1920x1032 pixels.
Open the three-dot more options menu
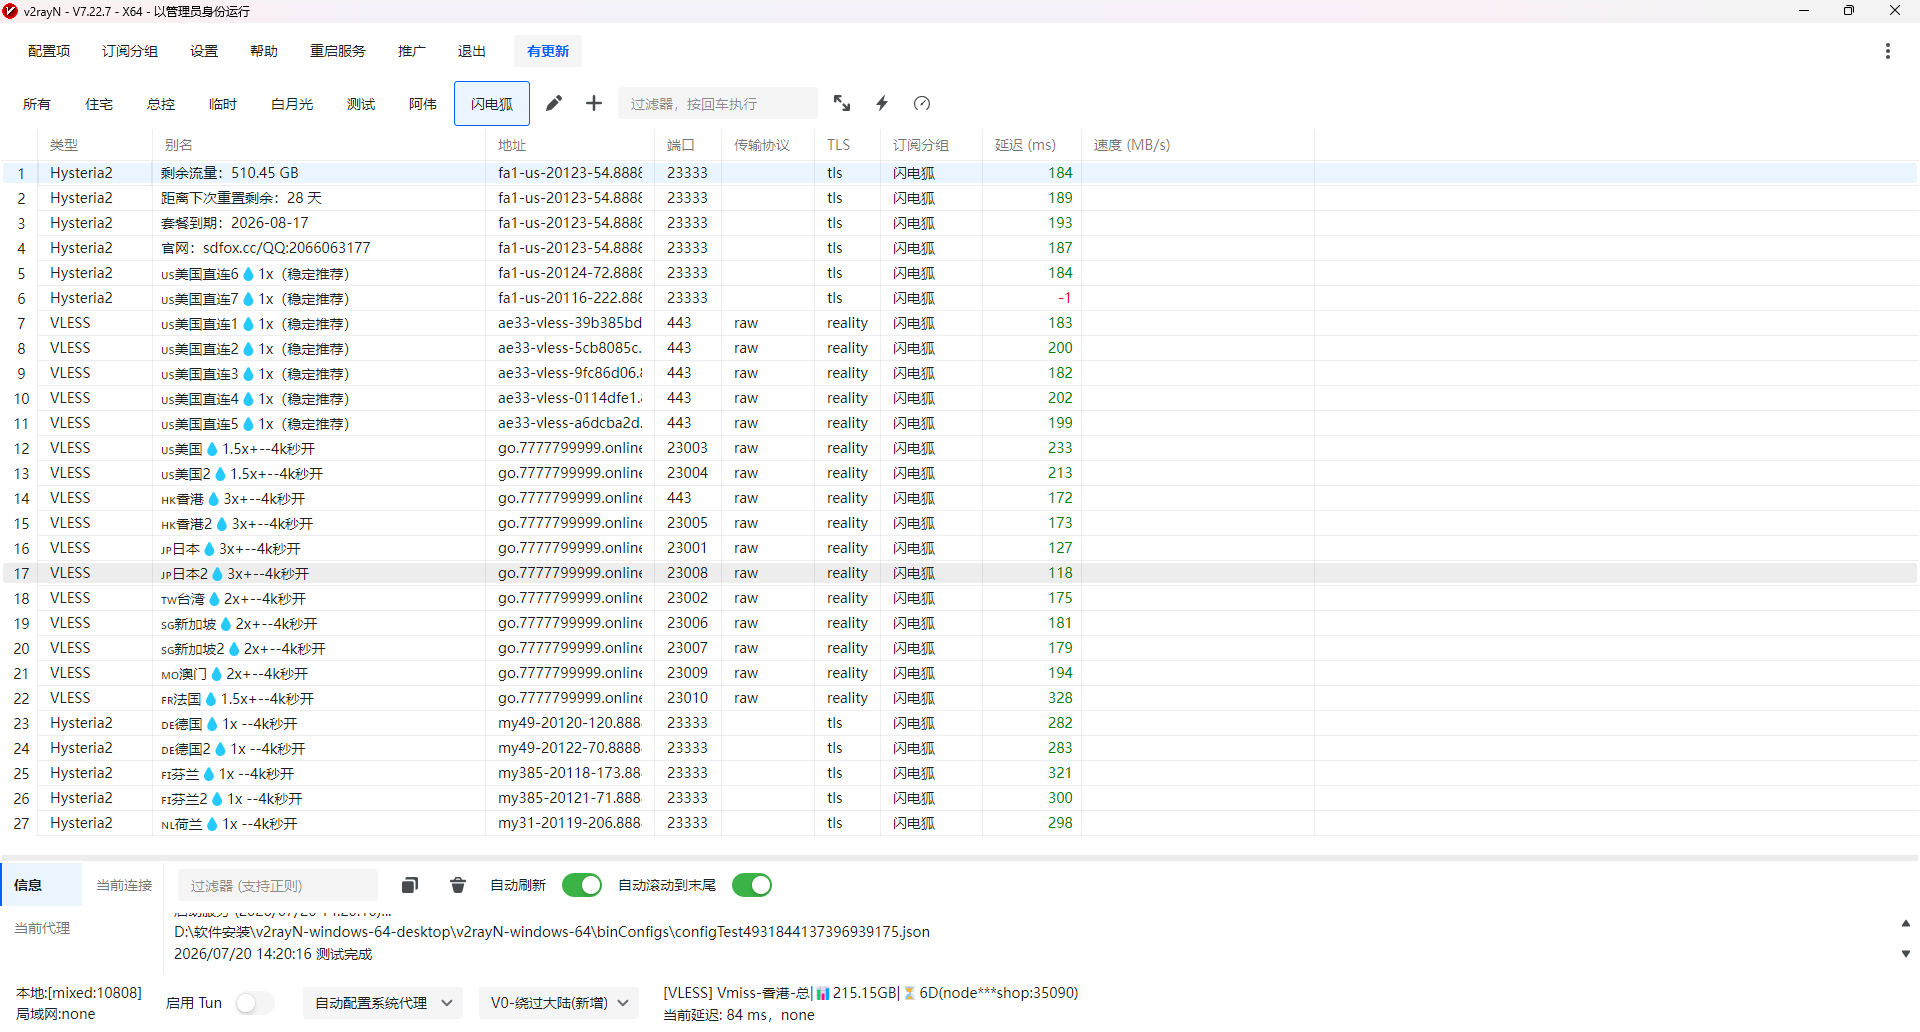coord(1888,51)
